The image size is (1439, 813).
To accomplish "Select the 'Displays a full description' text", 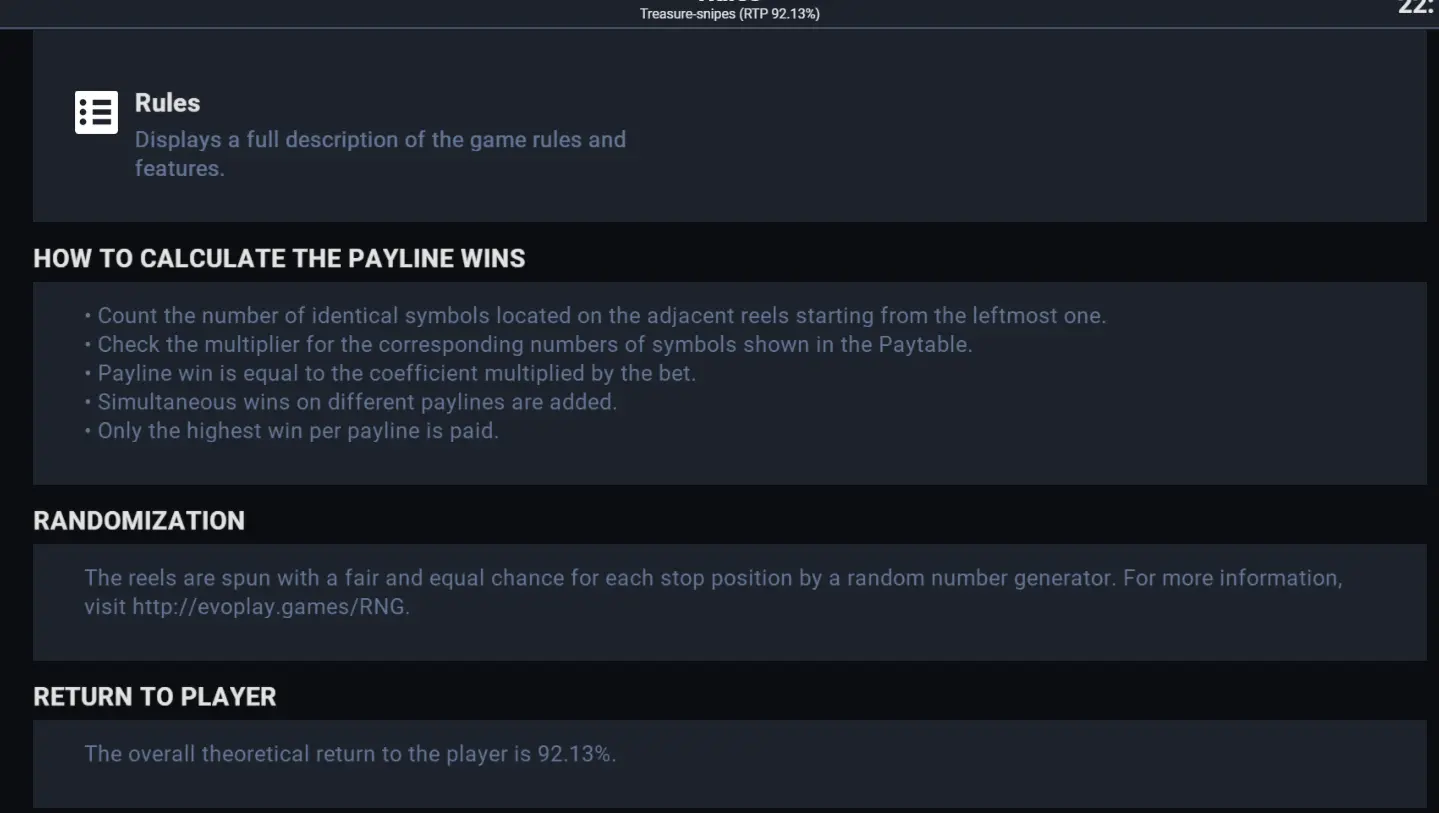I will [x=380, y=153].
